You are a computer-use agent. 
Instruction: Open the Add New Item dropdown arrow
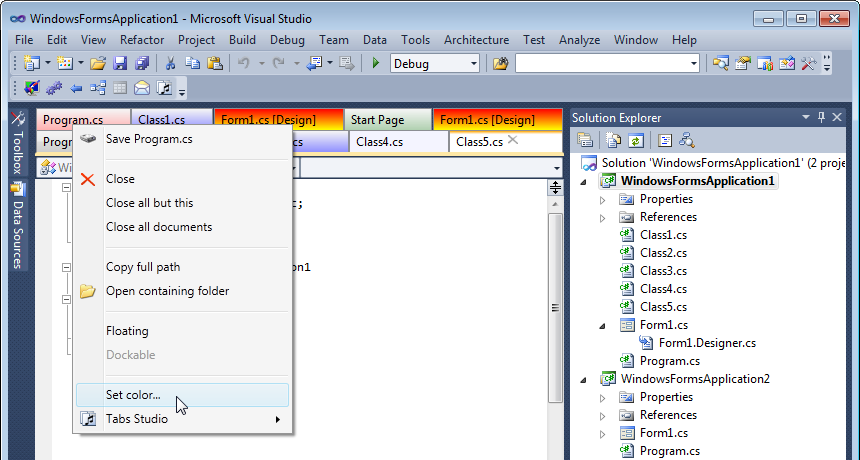pos(81,64)
